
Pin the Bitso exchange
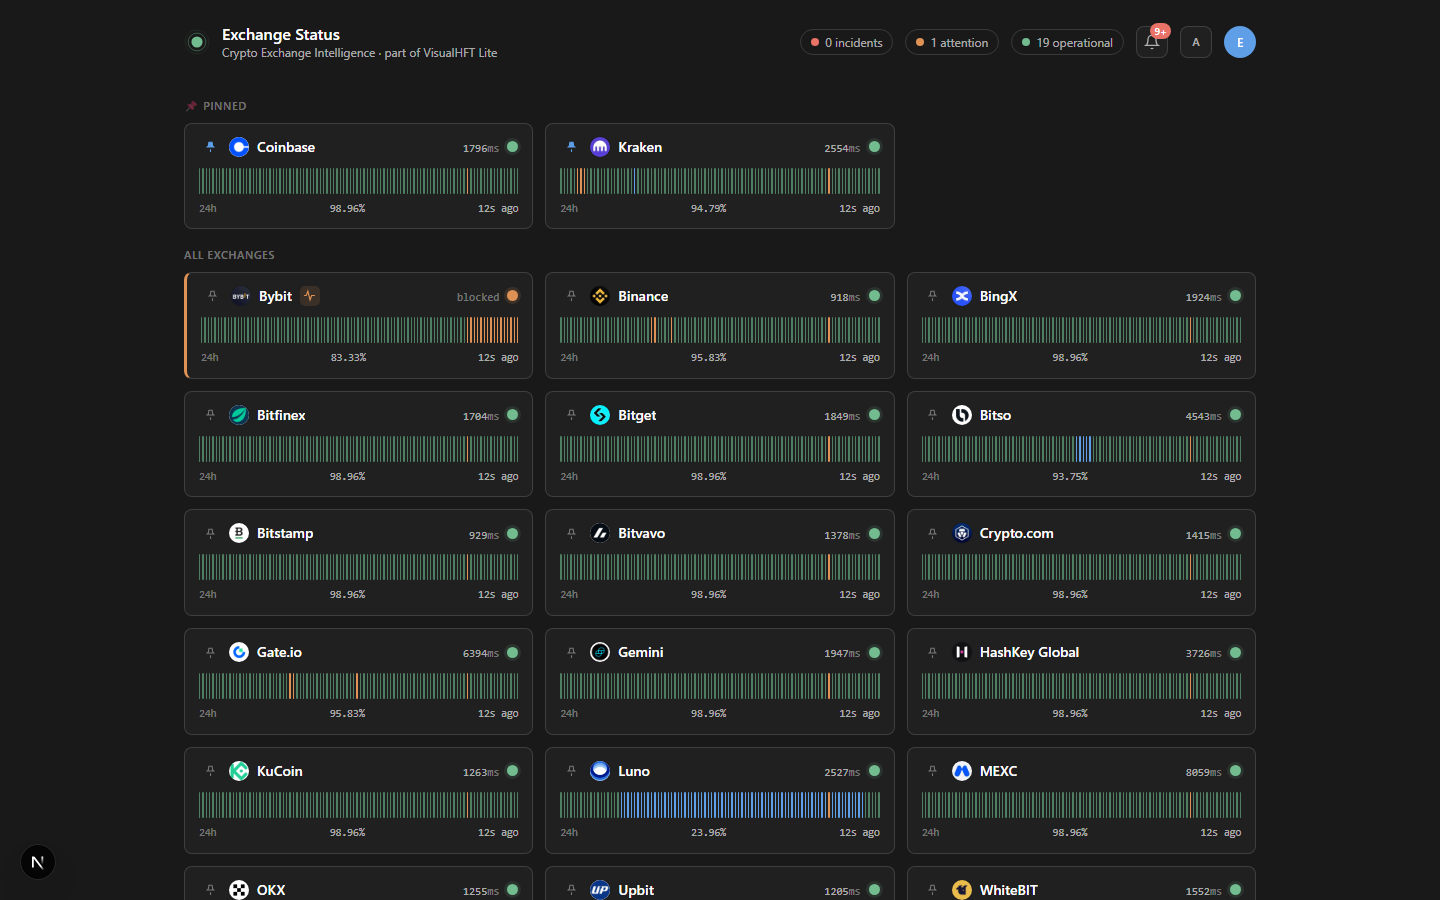(x=932, y=415)
